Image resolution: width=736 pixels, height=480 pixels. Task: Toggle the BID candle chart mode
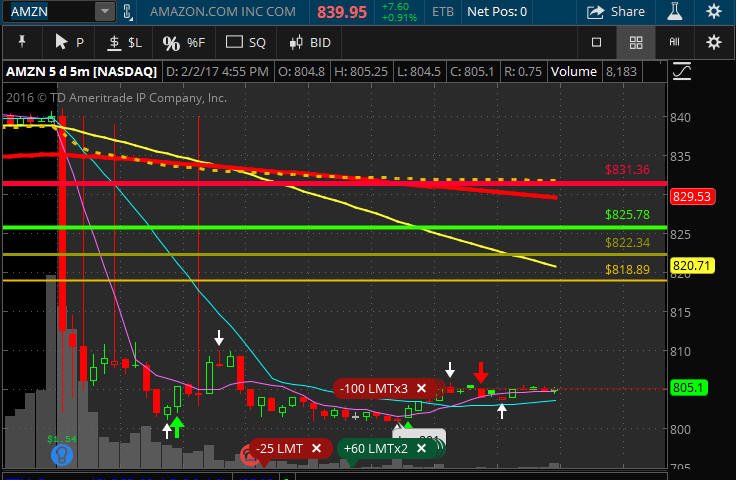310,43
